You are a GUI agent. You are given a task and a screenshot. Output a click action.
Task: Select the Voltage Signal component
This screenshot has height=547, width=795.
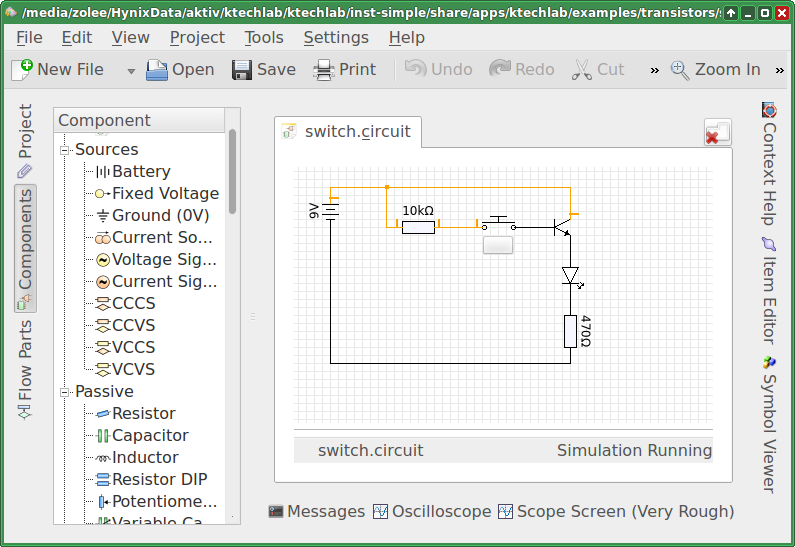click(156, 260)
